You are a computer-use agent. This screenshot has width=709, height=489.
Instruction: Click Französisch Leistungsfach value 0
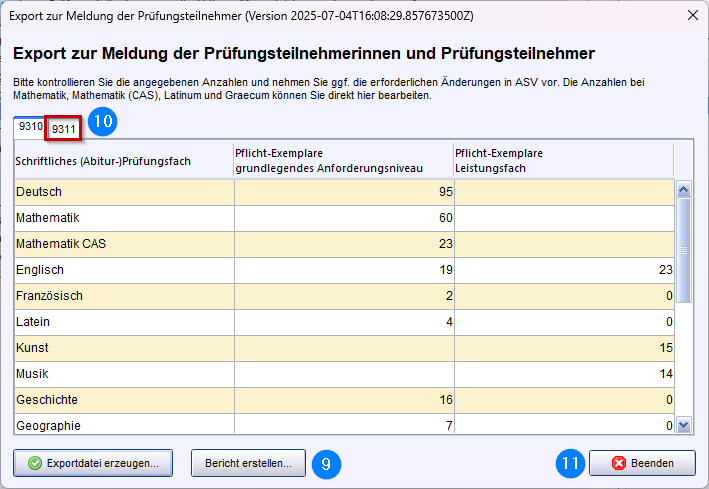[x=565, y=296]
